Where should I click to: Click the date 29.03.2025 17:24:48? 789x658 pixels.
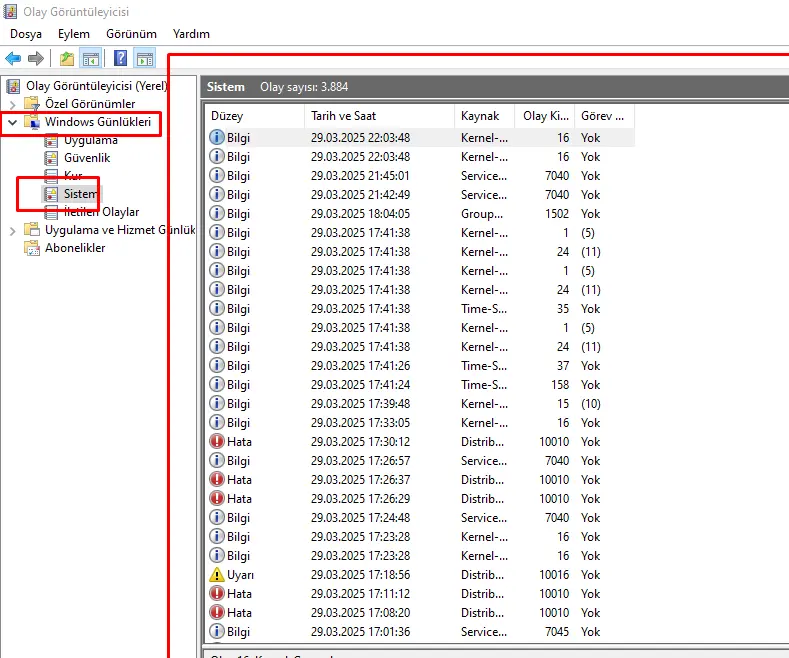point(360,518)
